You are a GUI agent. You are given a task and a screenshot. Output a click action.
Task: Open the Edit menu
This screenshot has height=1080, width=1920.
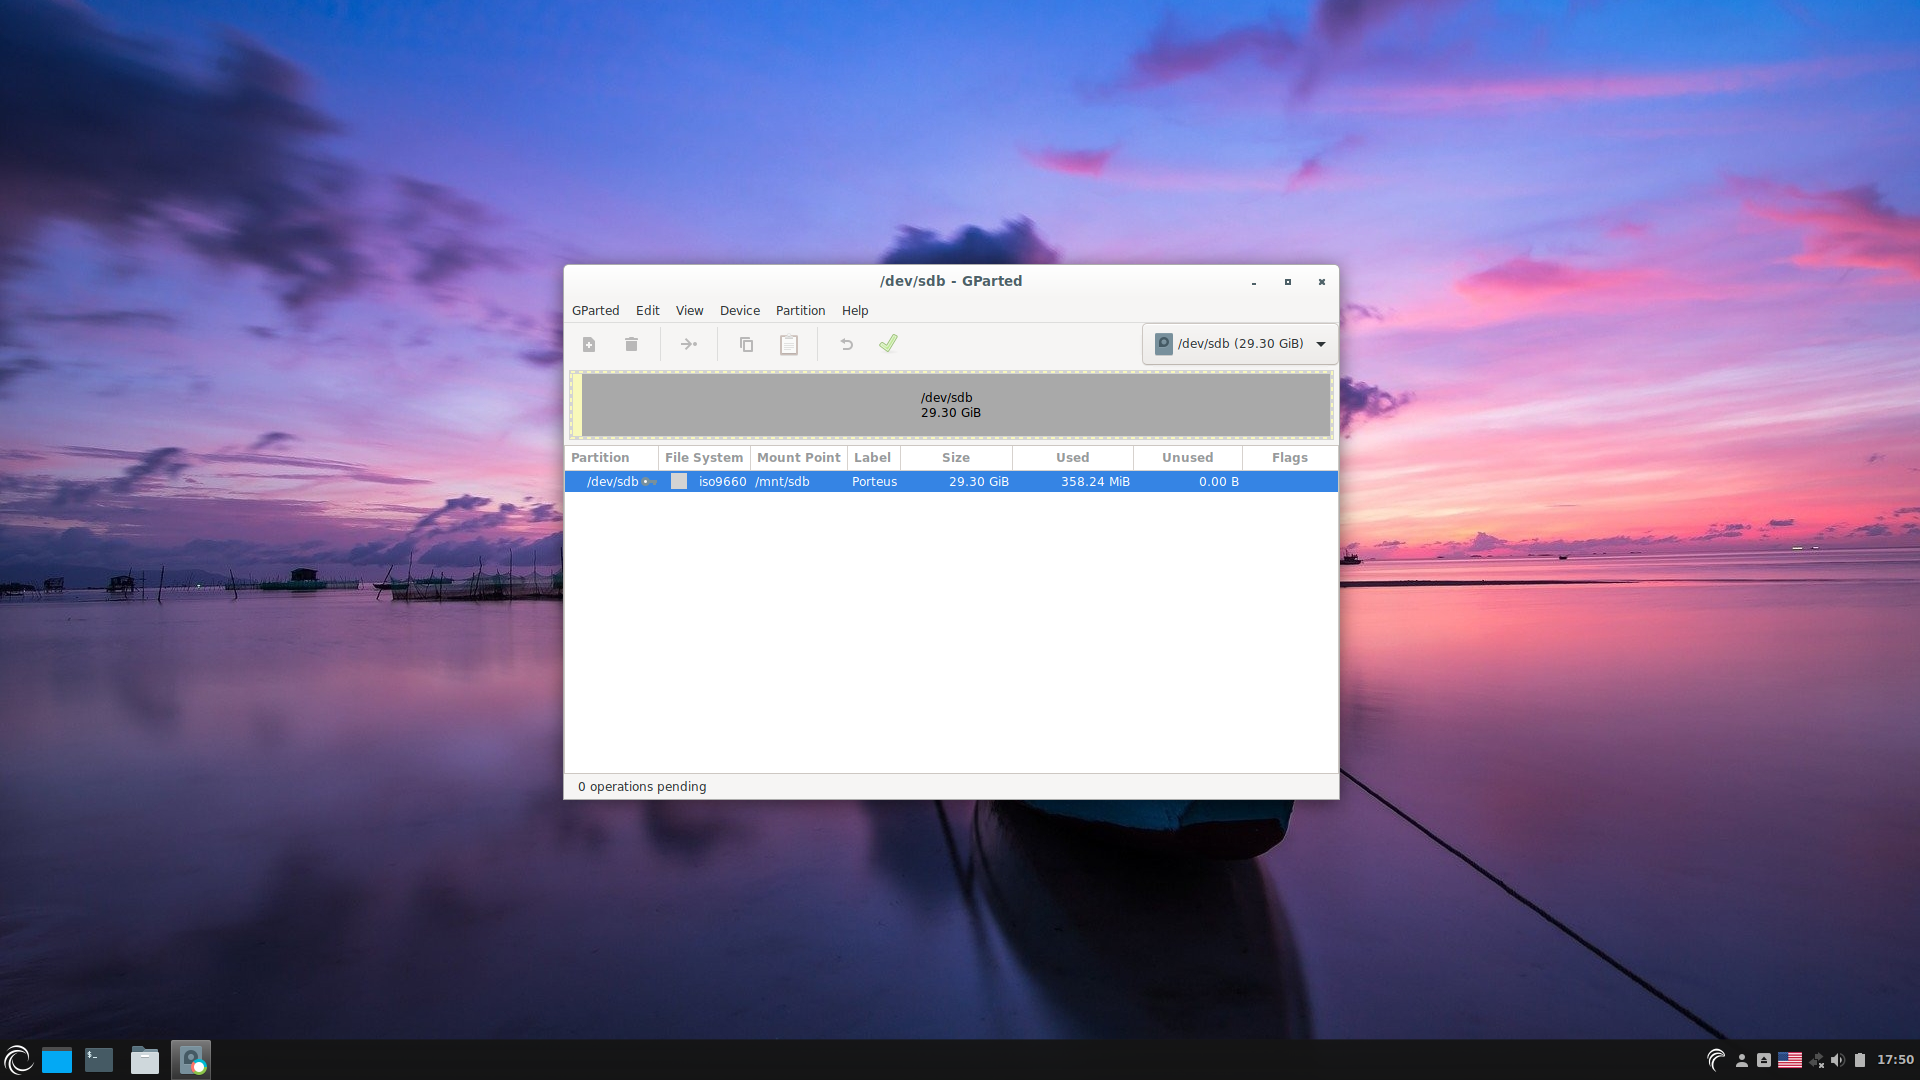point(647,310)
